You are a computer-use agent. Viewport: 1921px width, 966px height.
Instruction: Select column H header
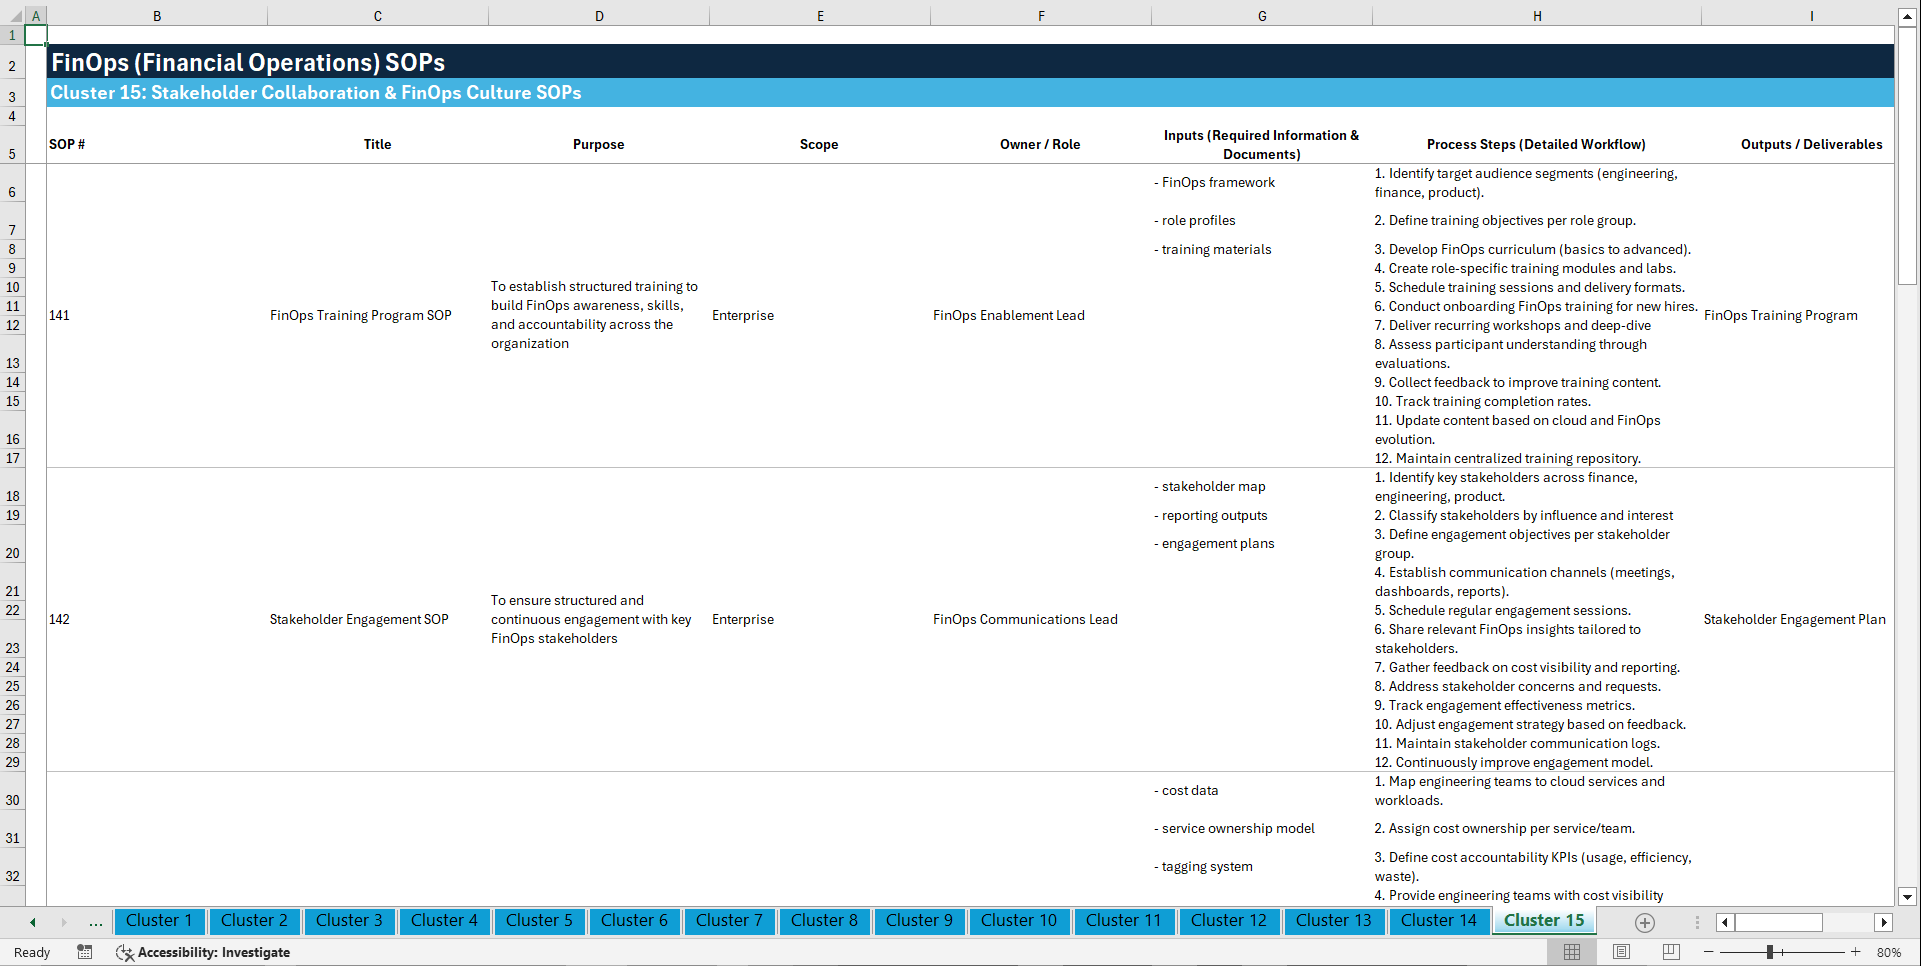[x=1537, y=16]
